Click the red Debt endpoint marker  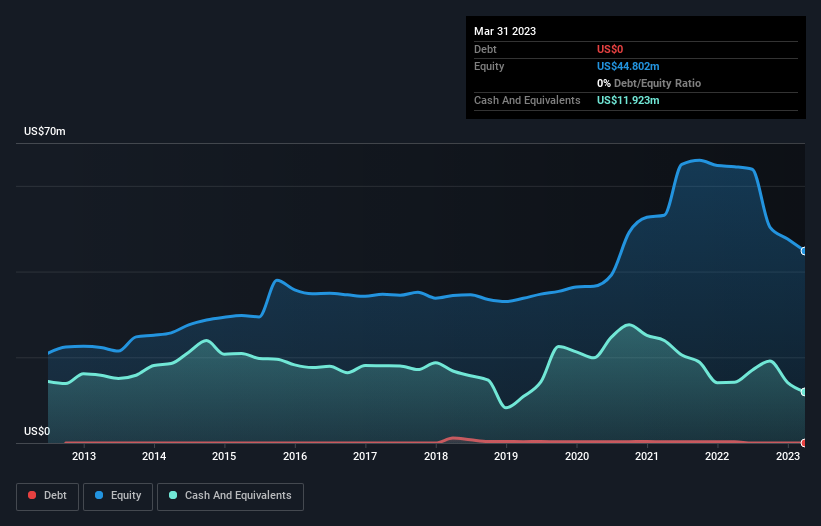[804, 443]
